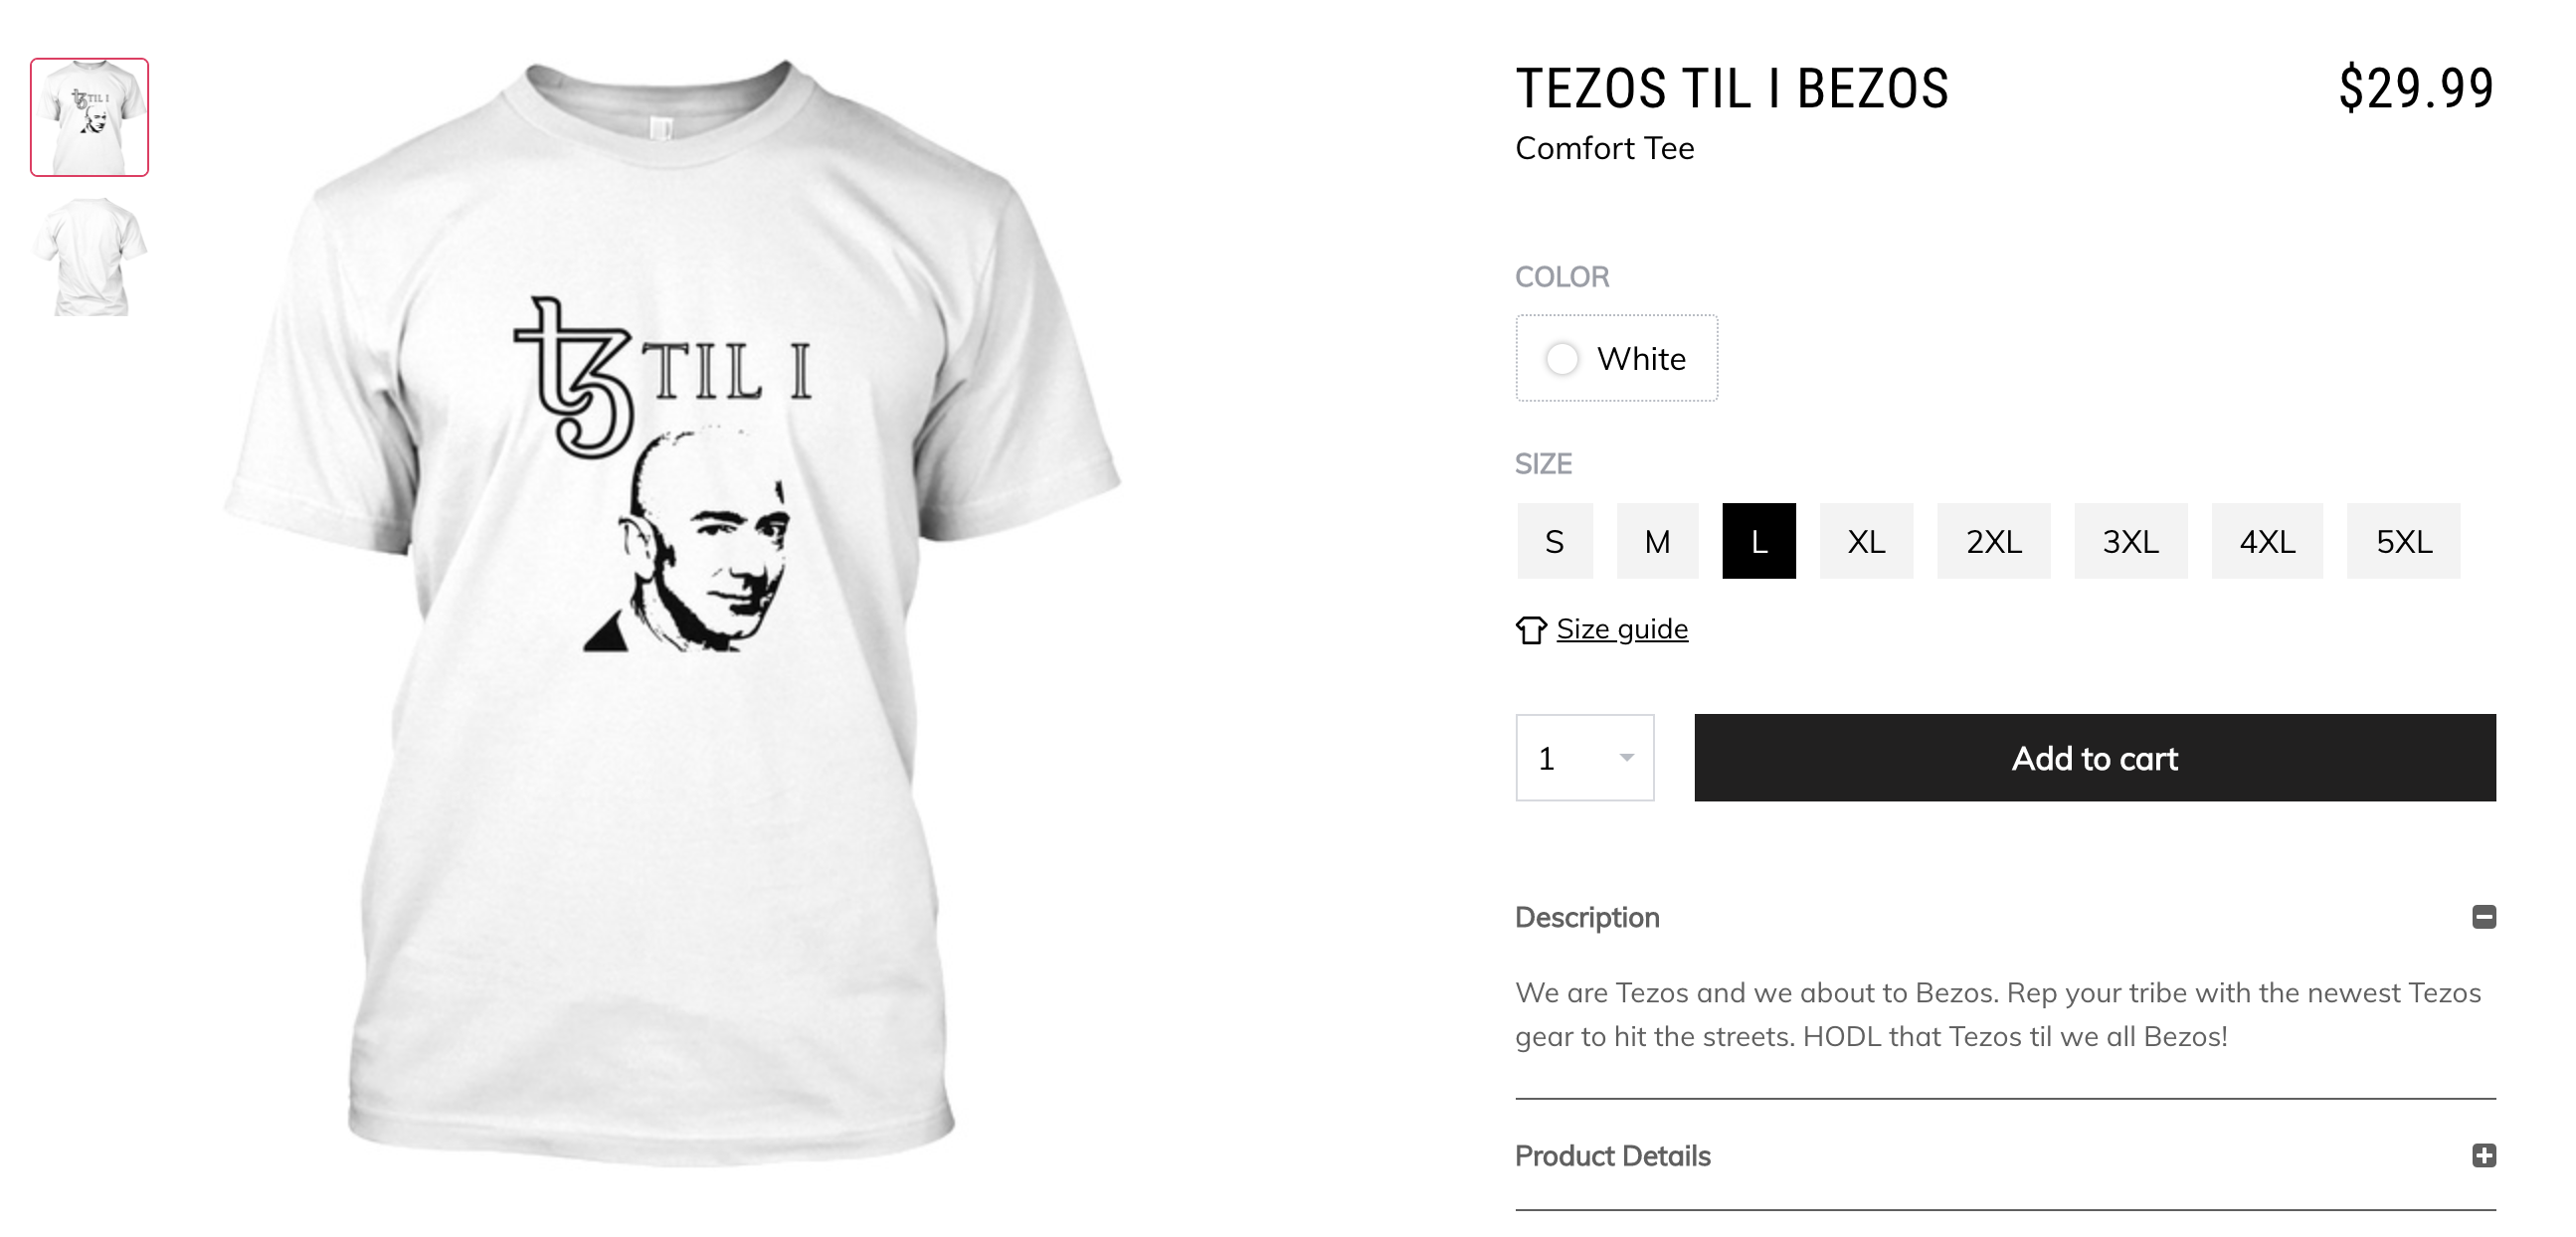Select size 3XL
Screen dimensions: 2576x1237
2131,541
